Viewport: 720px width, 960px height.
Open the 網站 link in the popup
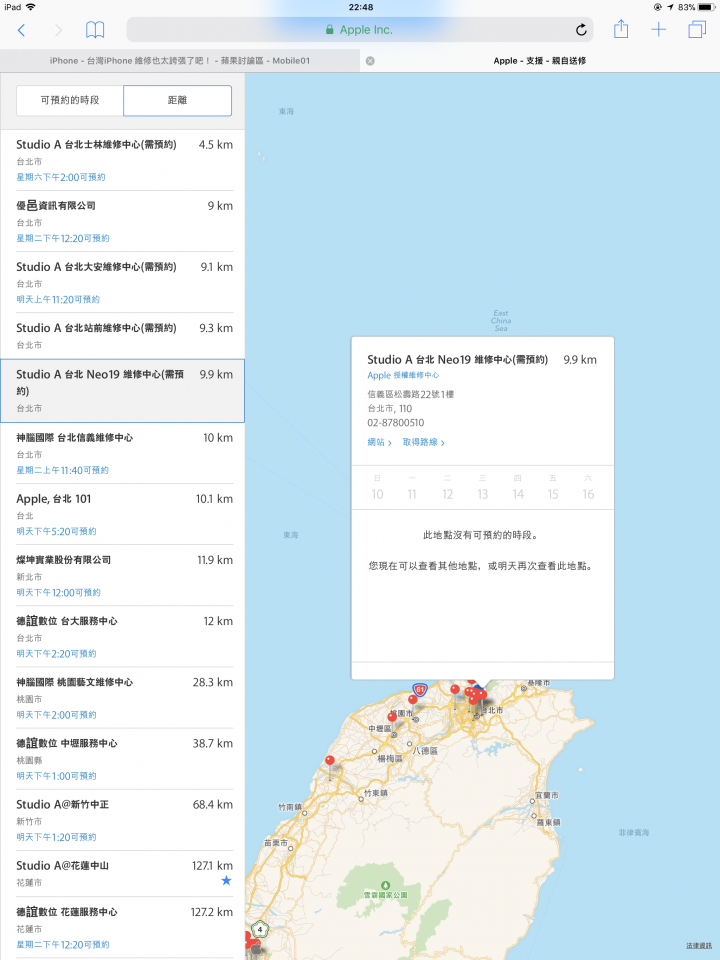pyautogui.click(x=379, y=442)
